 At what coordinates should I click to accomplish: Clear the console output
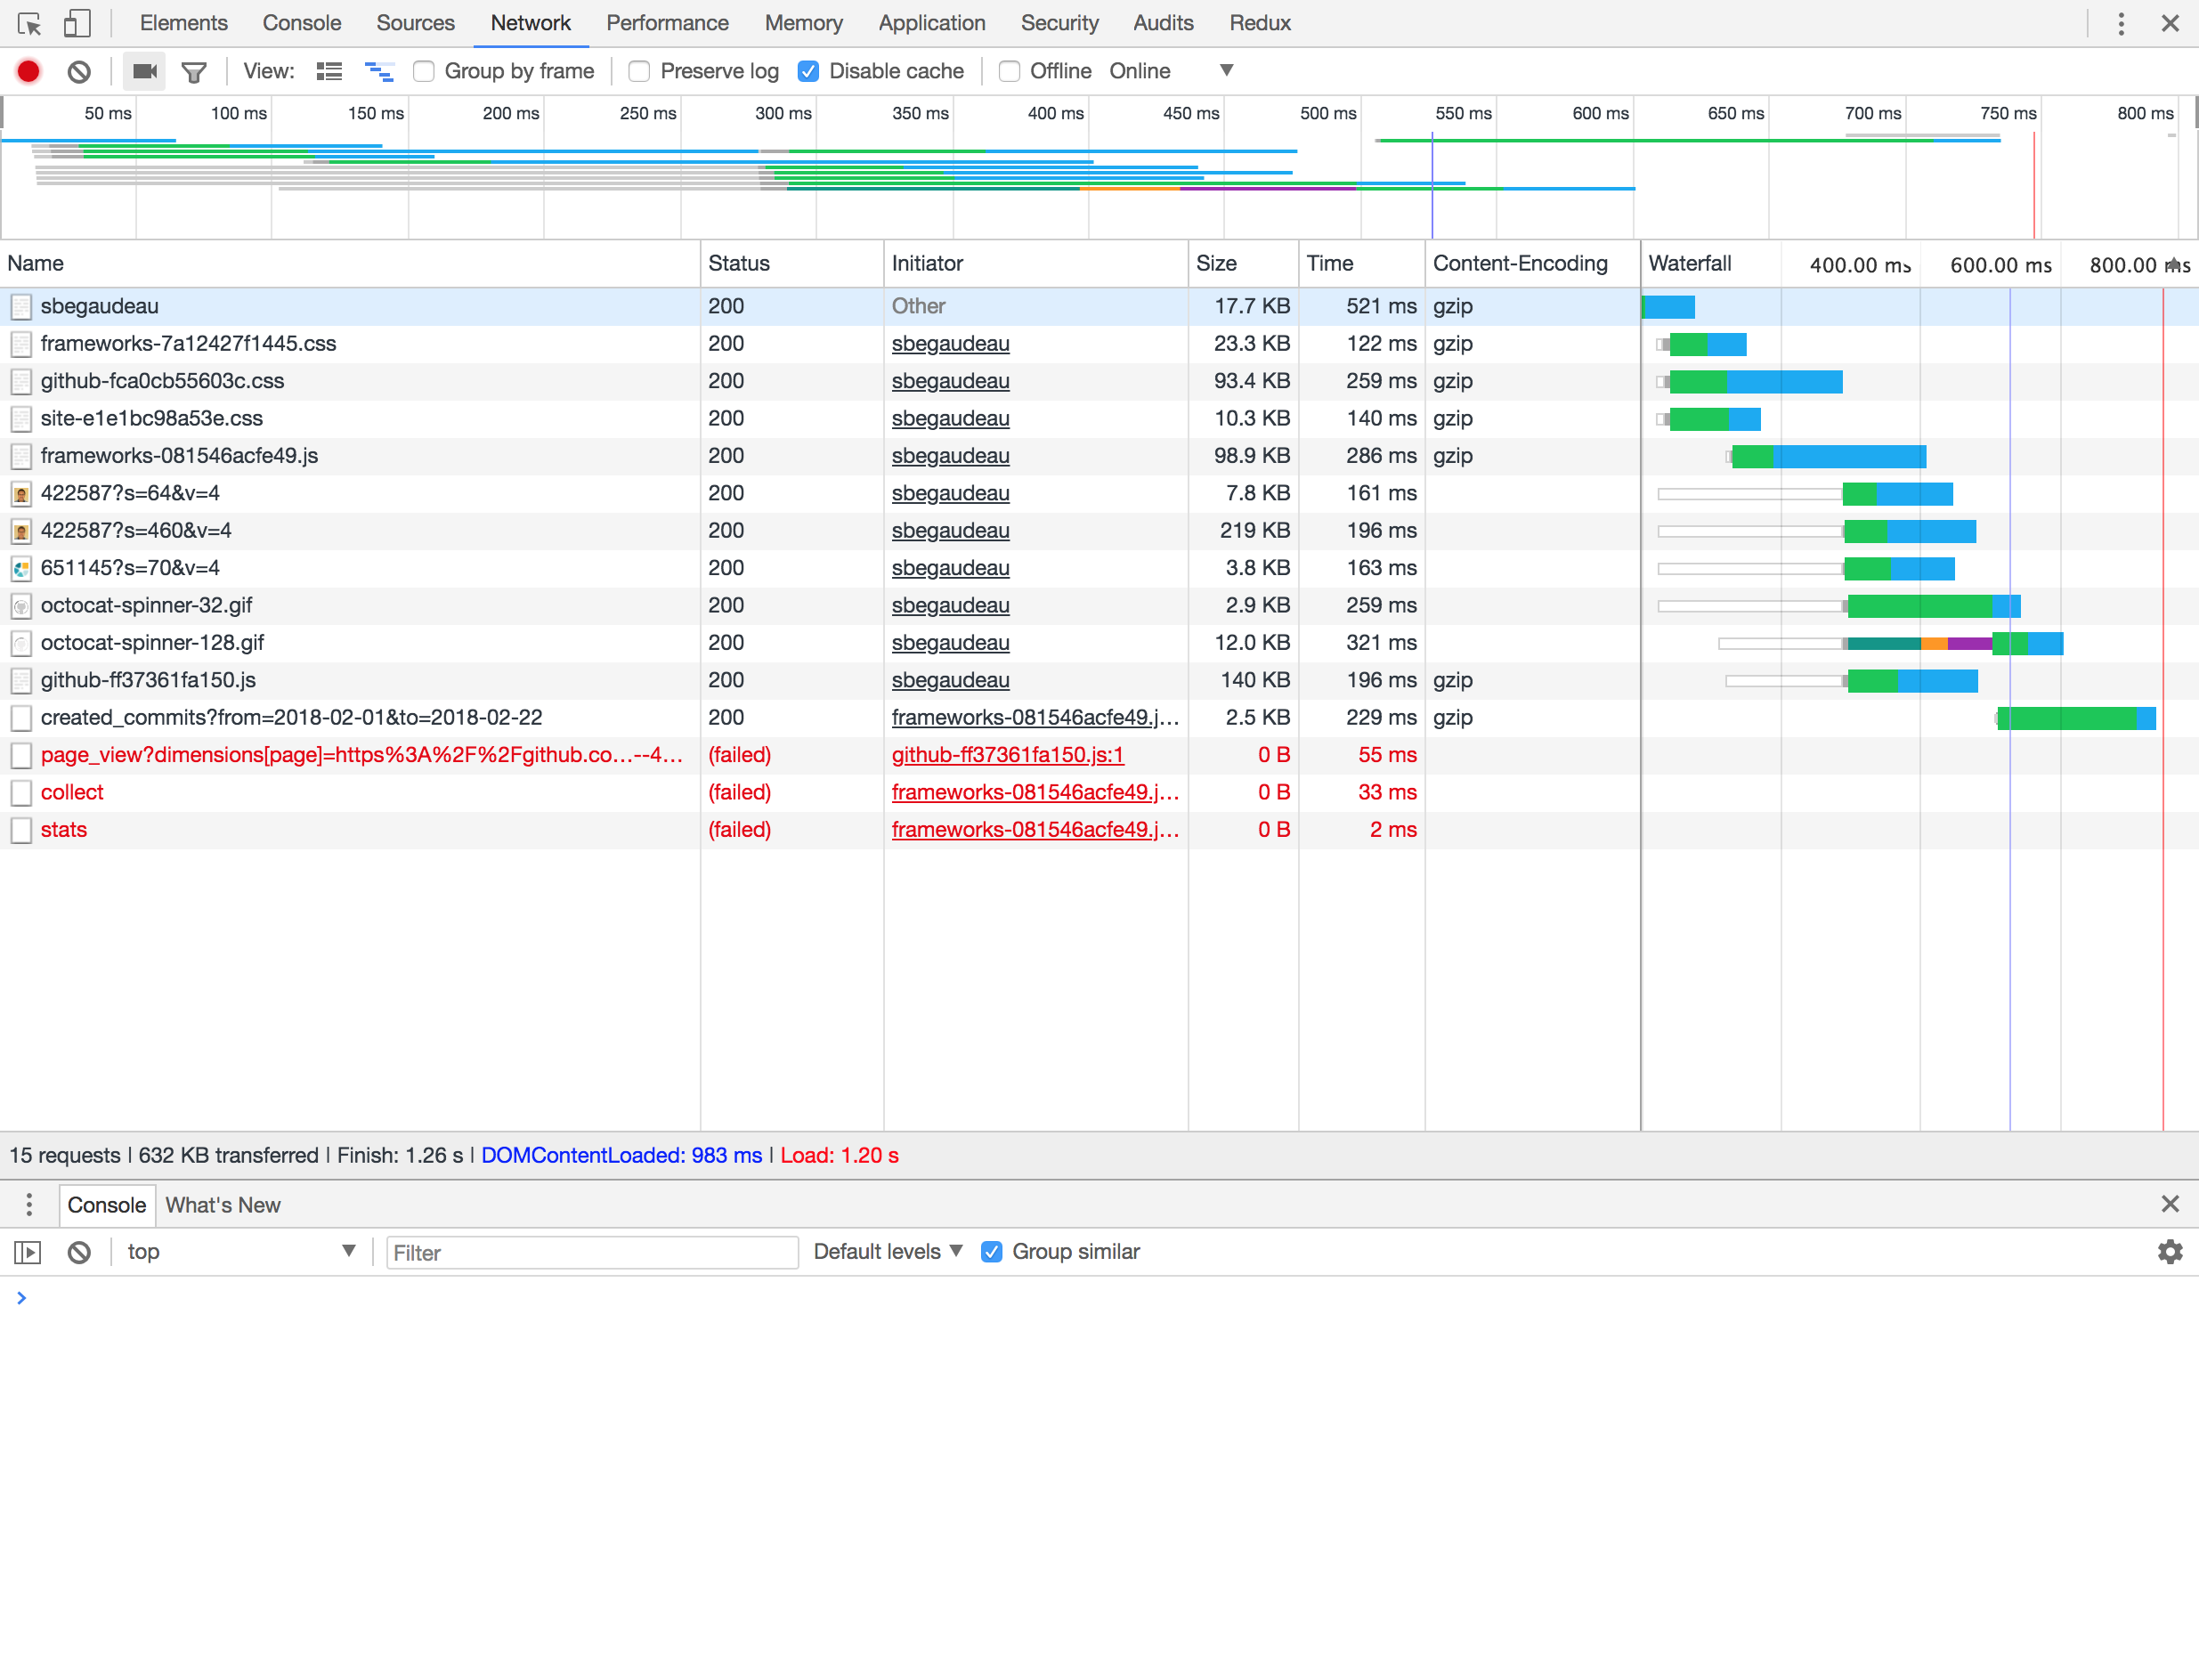(79, 1252)
